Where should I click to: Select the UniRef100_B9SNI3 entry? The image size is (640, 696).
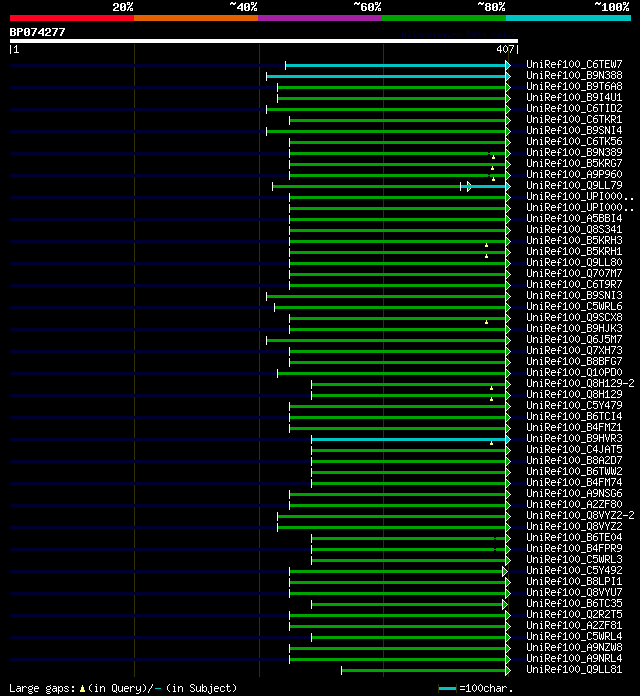pos(574,295)
